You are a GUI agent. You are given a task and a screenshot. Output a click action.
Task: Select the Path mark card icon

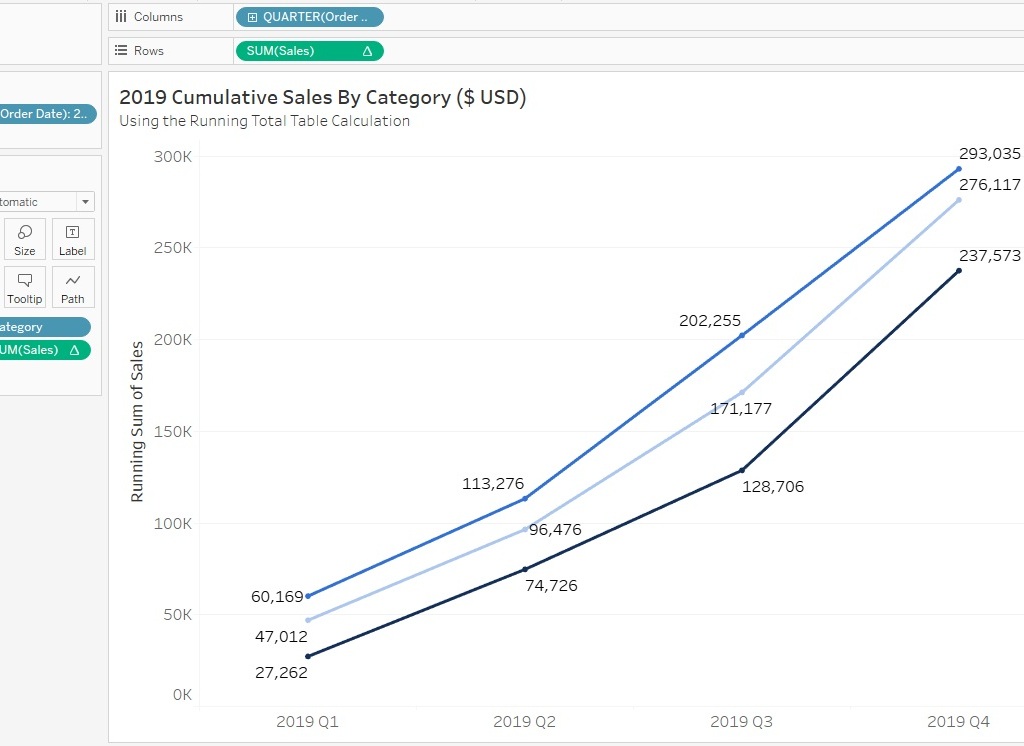[72, 287]
